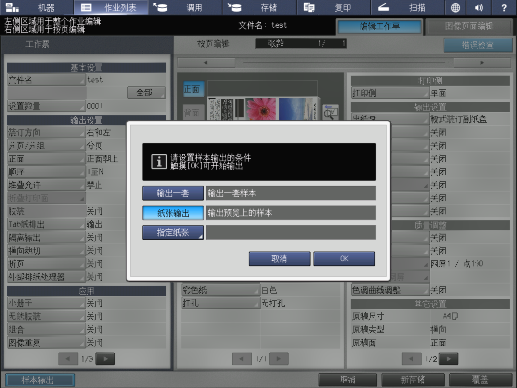Open the 打孔 setting
This screenshot has height=388, width=517.
pos(221,303)
